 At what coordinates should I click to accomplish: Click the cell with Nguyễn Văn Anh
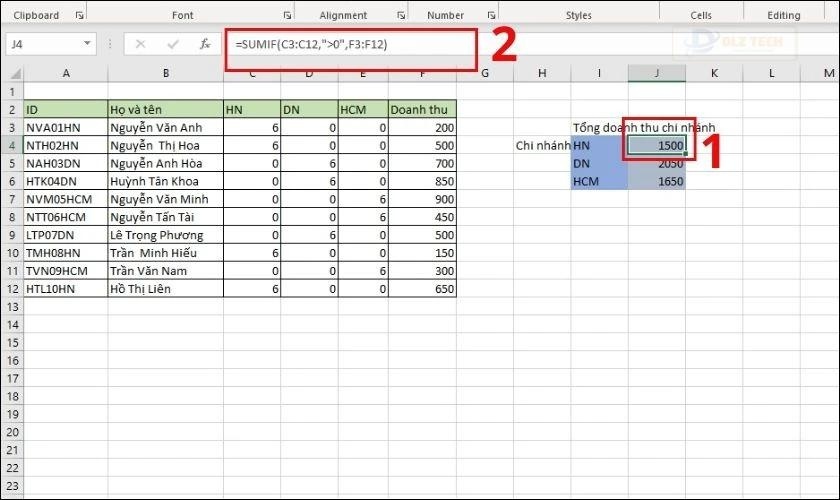tap(164, 127)
